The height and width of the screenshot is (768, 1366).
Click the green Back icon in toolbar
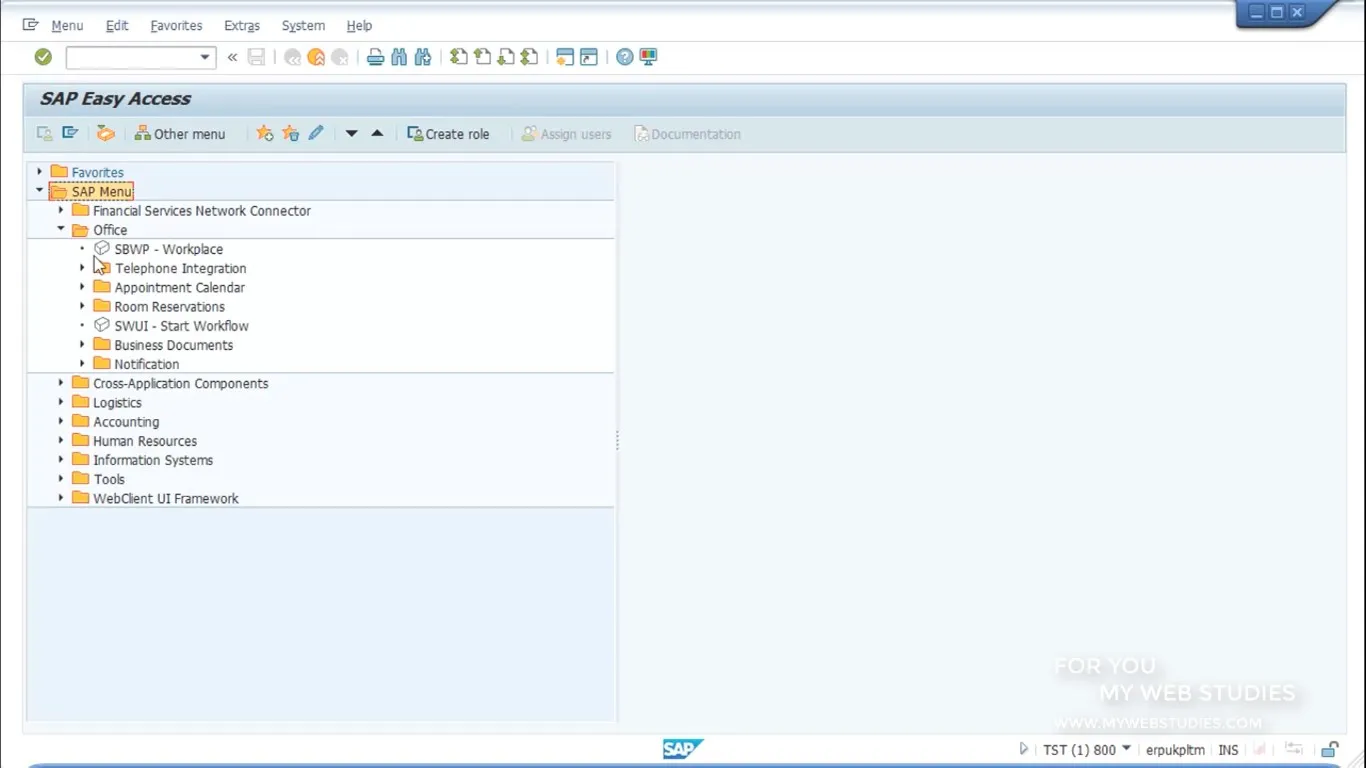[x=292, y=57]
